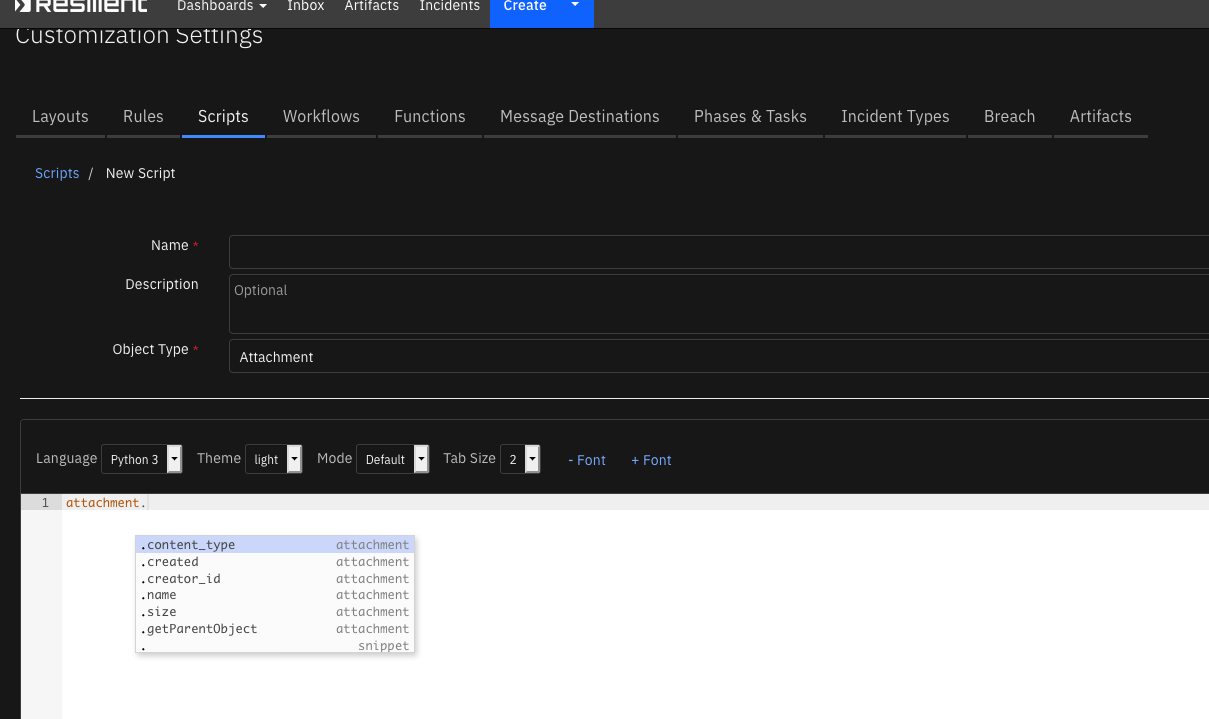Open the Object Type dropdown
This screenshot has height=719, width=1209.
pos(719,356)
